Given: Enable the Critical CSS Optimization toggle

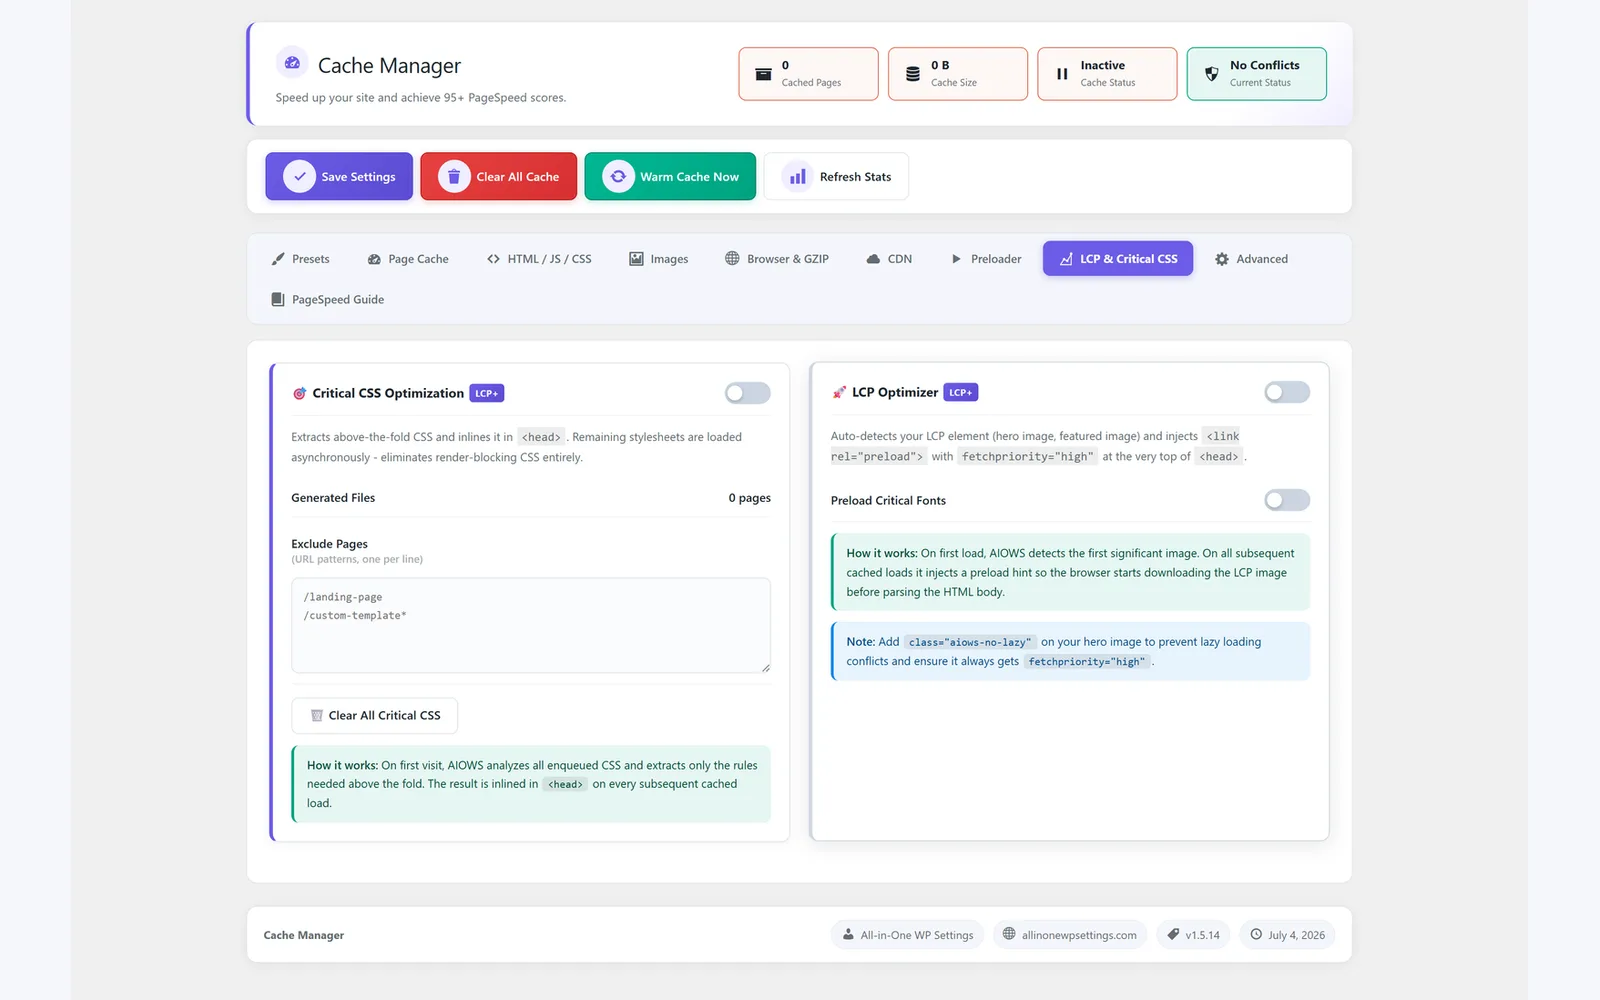Looking at the screenshot, I should (748, 393).
